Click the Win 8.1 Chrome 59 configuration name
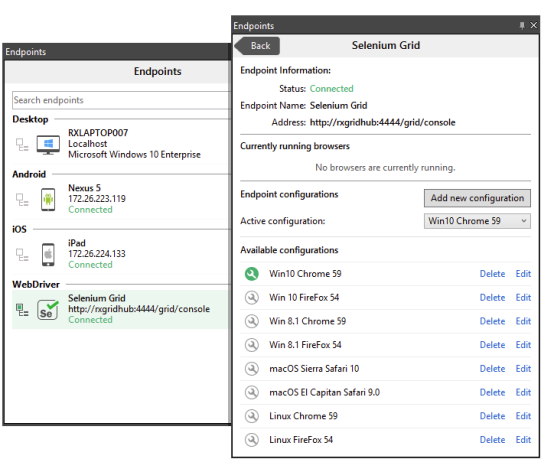This screenshot has width=554, height=472. tap(307, 321)
